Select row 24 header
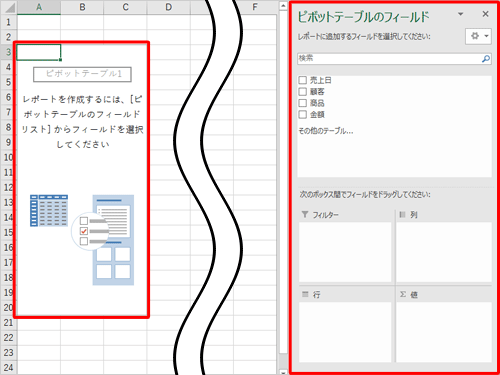 tap(8, 367)
